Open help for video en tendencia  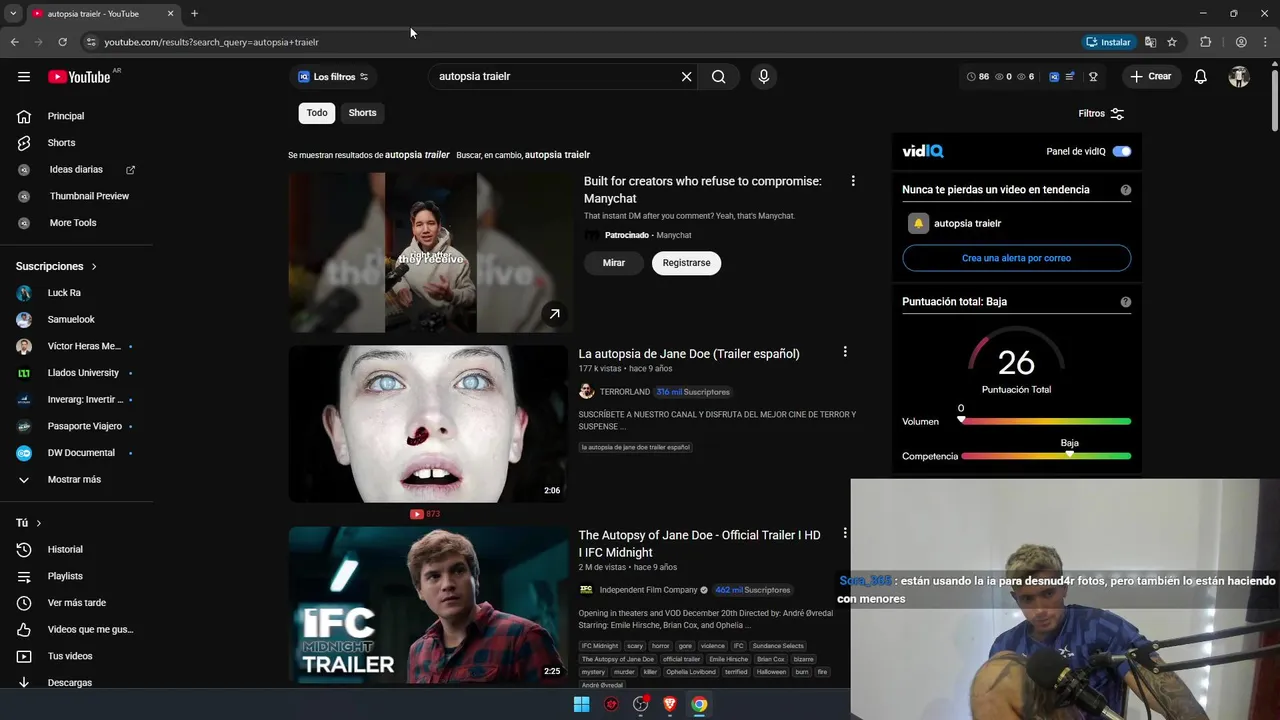click(1126, 190)
